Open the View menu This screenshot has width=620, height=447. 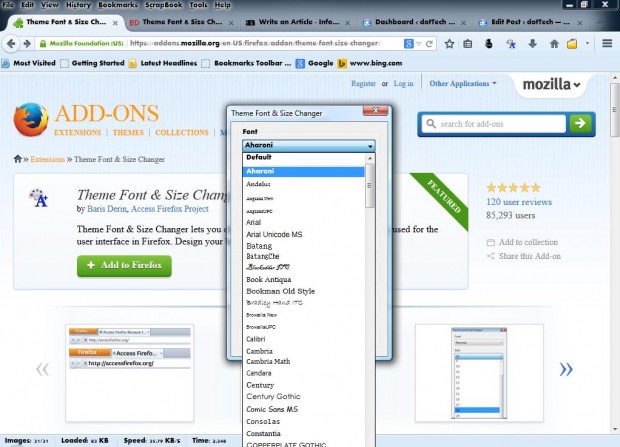pyautogui.click(x=50, y=5)
